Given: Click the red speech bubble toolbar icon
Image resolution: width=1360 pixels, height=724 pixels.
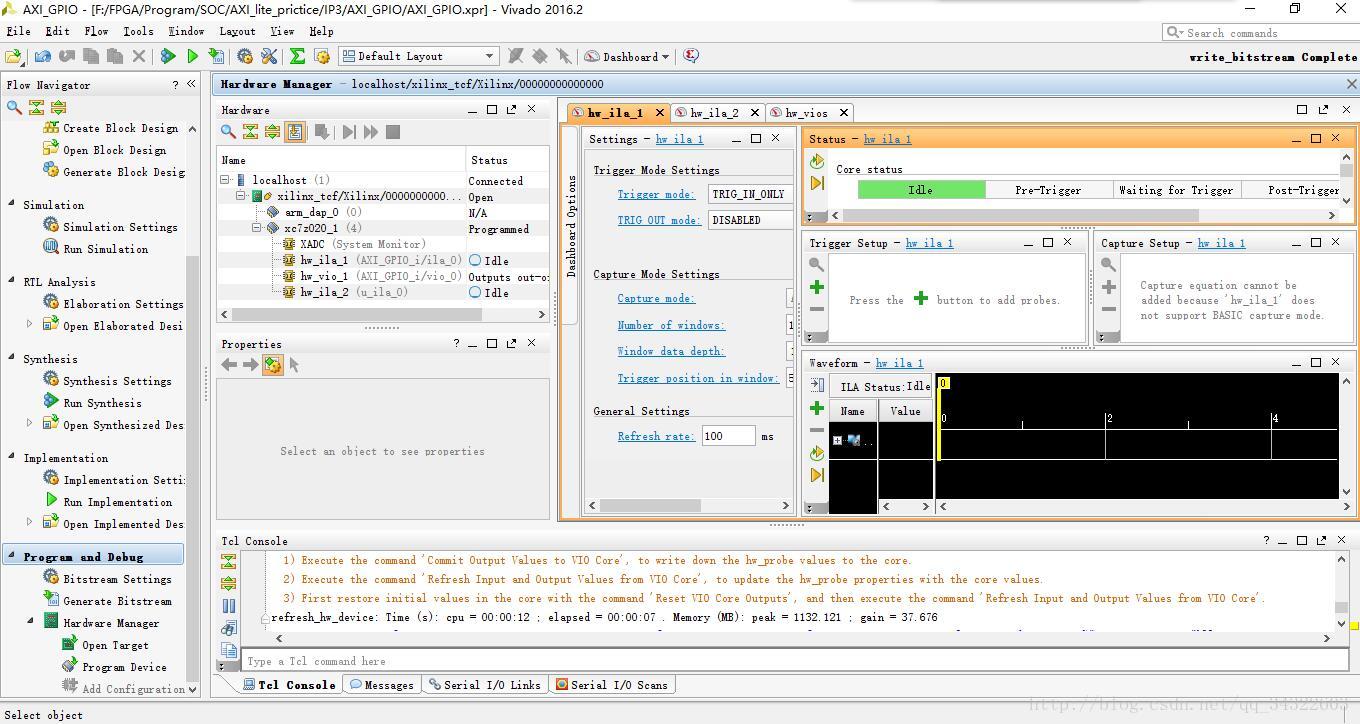Looking at the screenshot, I should 691,56.
